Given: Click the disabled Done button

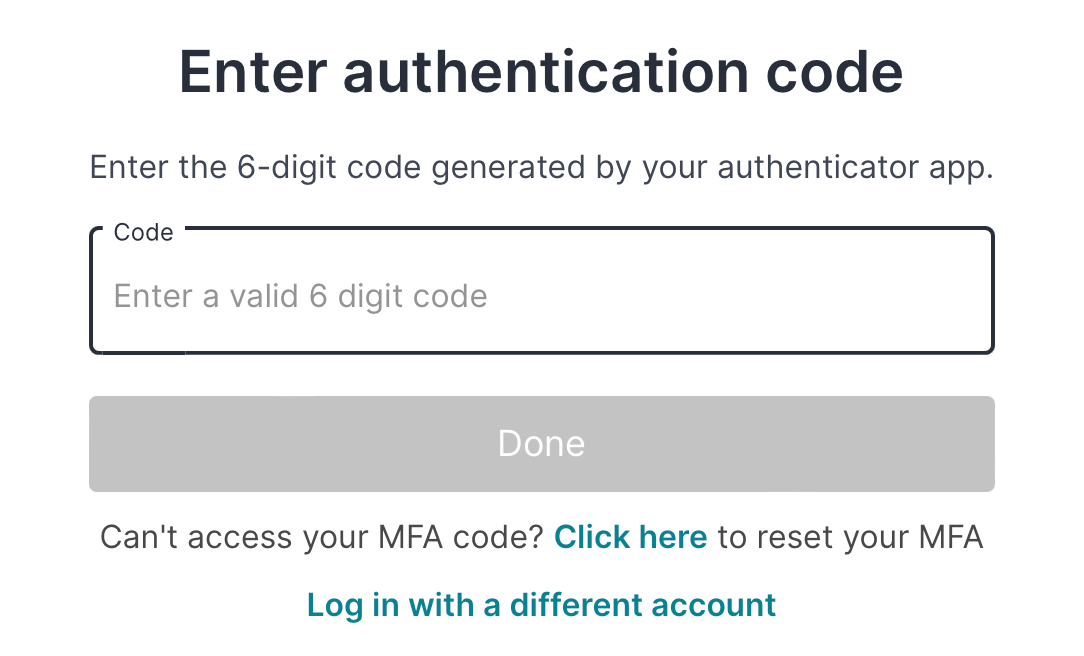Looking at the screenshot, I should 541,444.
